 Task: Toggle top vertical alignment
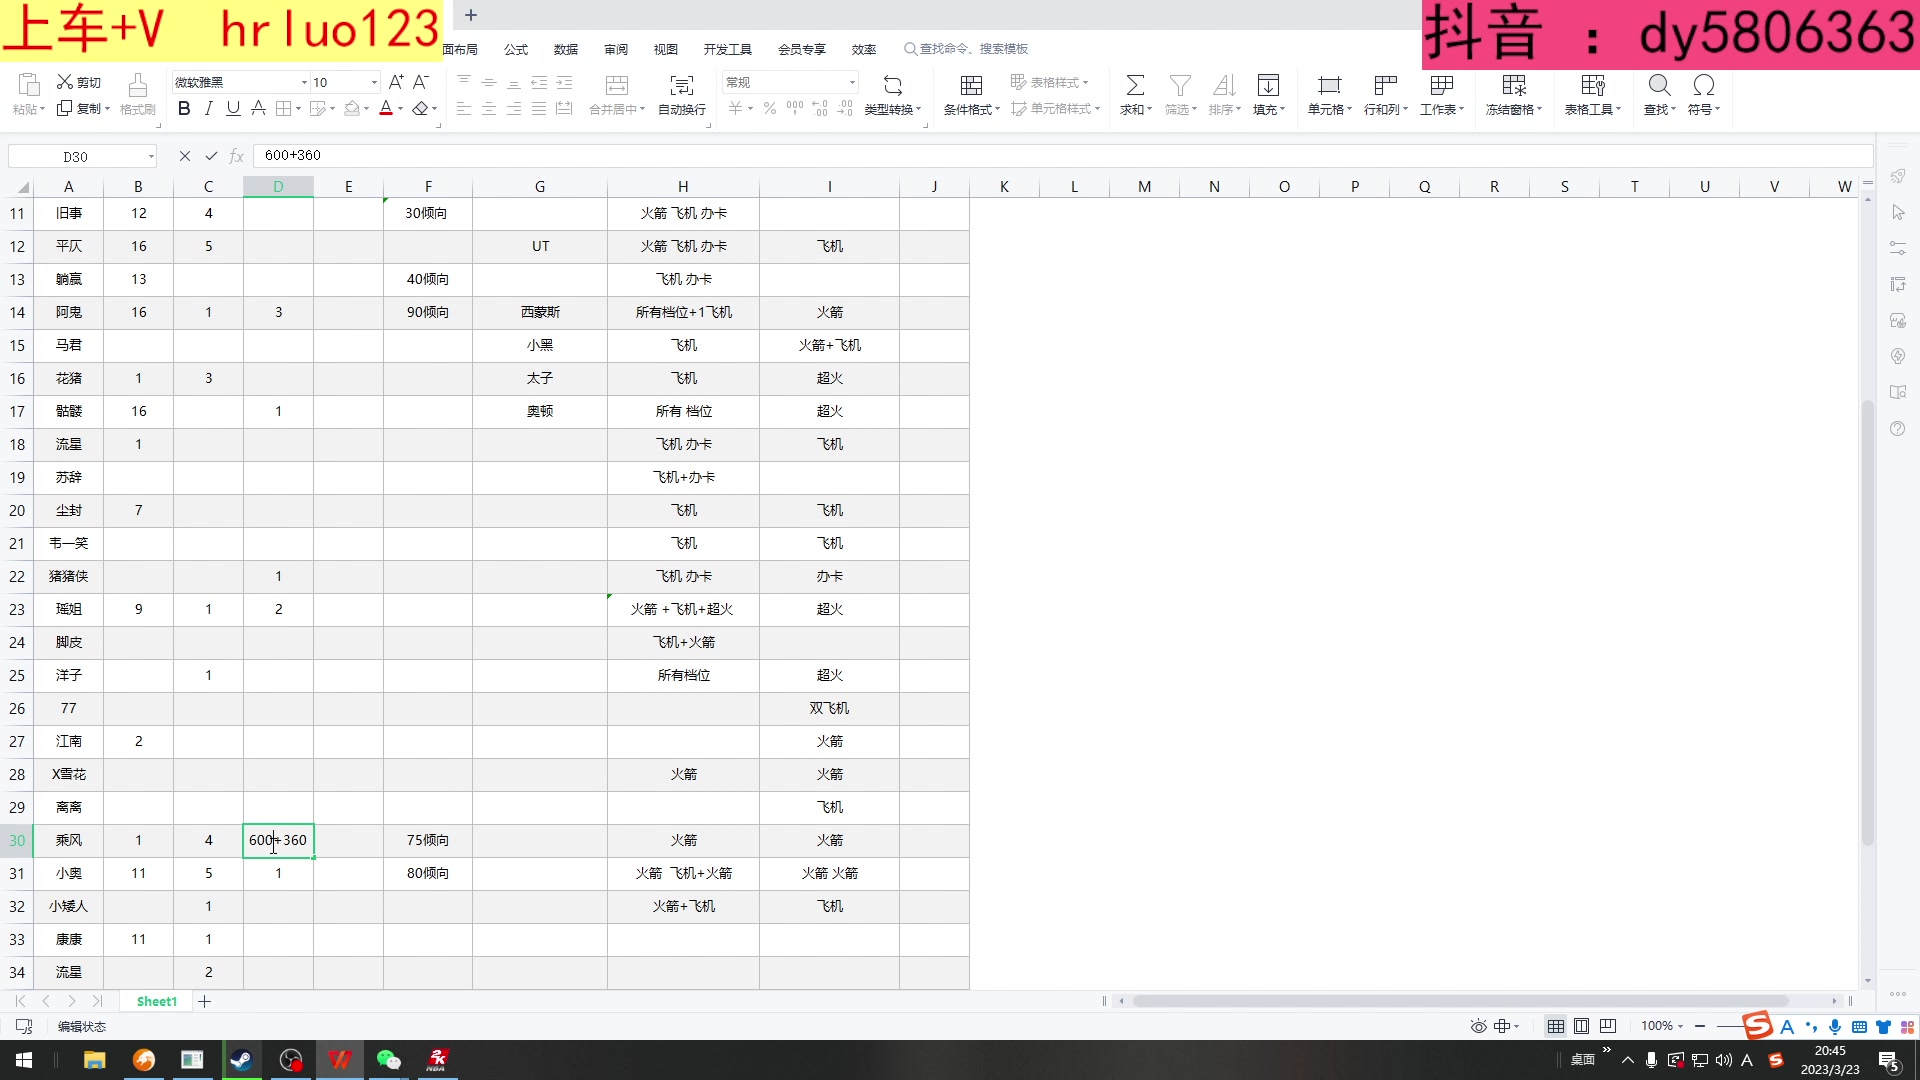(x=464, y=81)
